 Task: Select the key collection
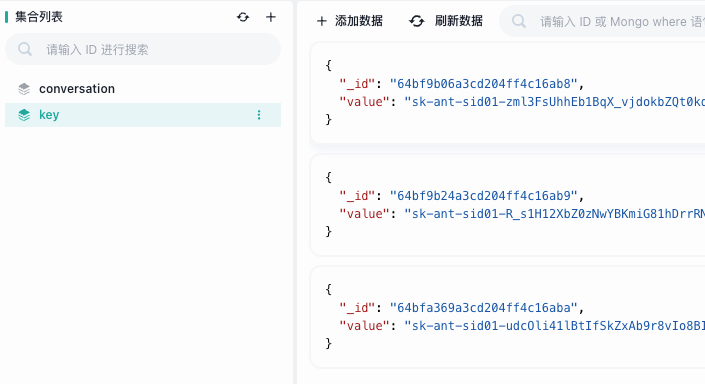(x=143, y=115)
